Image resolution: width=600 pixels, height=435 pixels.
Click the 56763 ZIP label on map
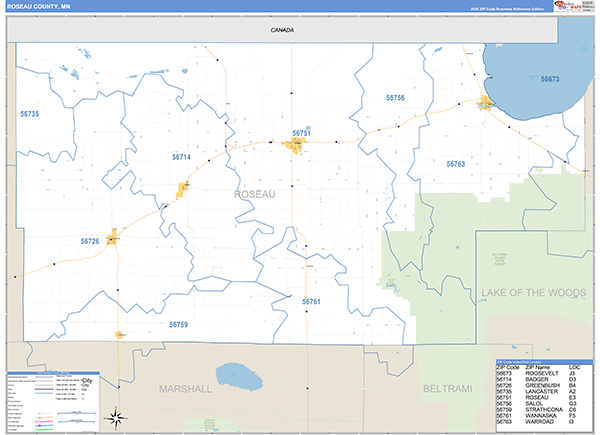point(456,164)
